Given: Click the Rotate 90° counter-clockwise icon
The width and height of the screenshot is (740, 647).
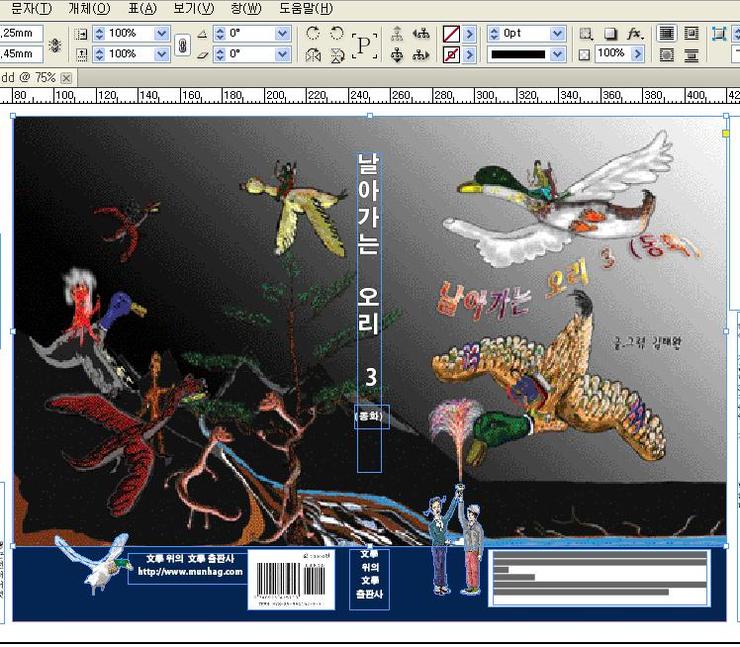Looking at the screenshot, I should pos(337,33).
